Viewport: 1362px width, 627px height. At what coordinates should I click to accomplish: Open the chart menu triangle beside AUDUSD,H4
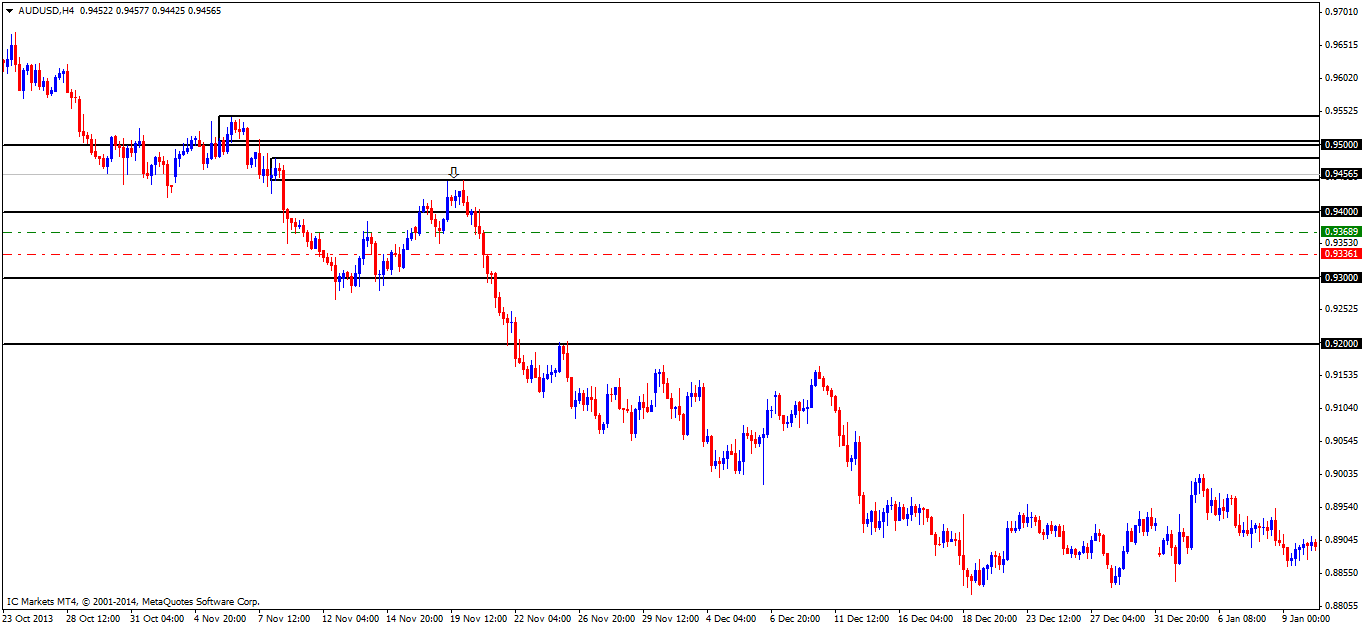[x=9, y=11]
